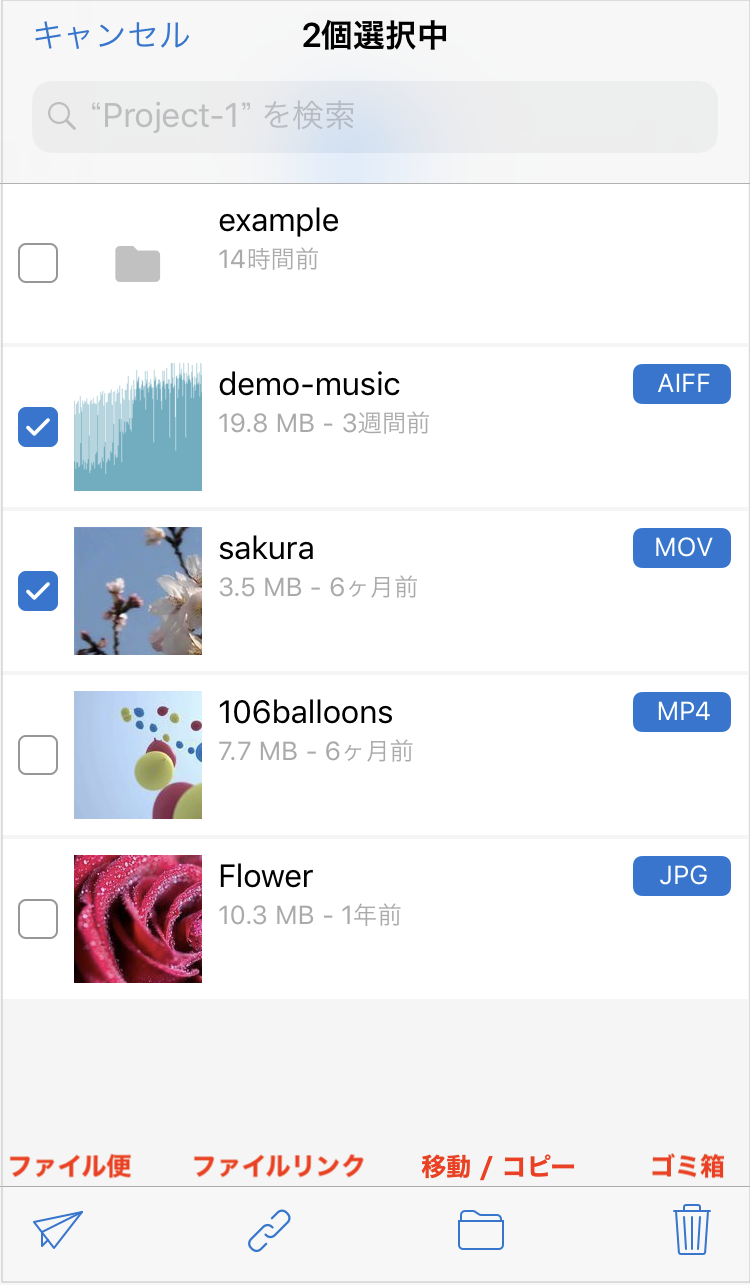Viewport: 750px width, 1285px height.
Task: Click the MOV format badge
Action: tap(682, 548)
